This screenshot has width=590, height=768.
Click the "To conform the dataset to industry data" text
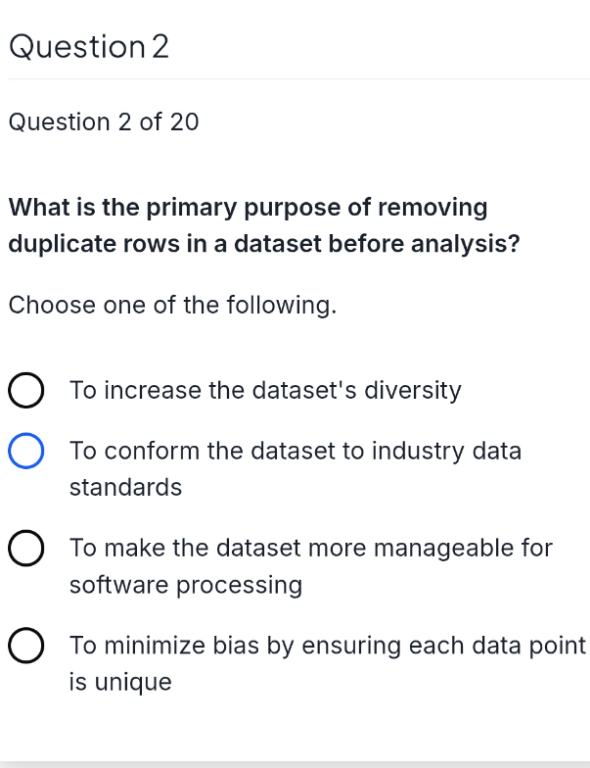tap(295, 451)
